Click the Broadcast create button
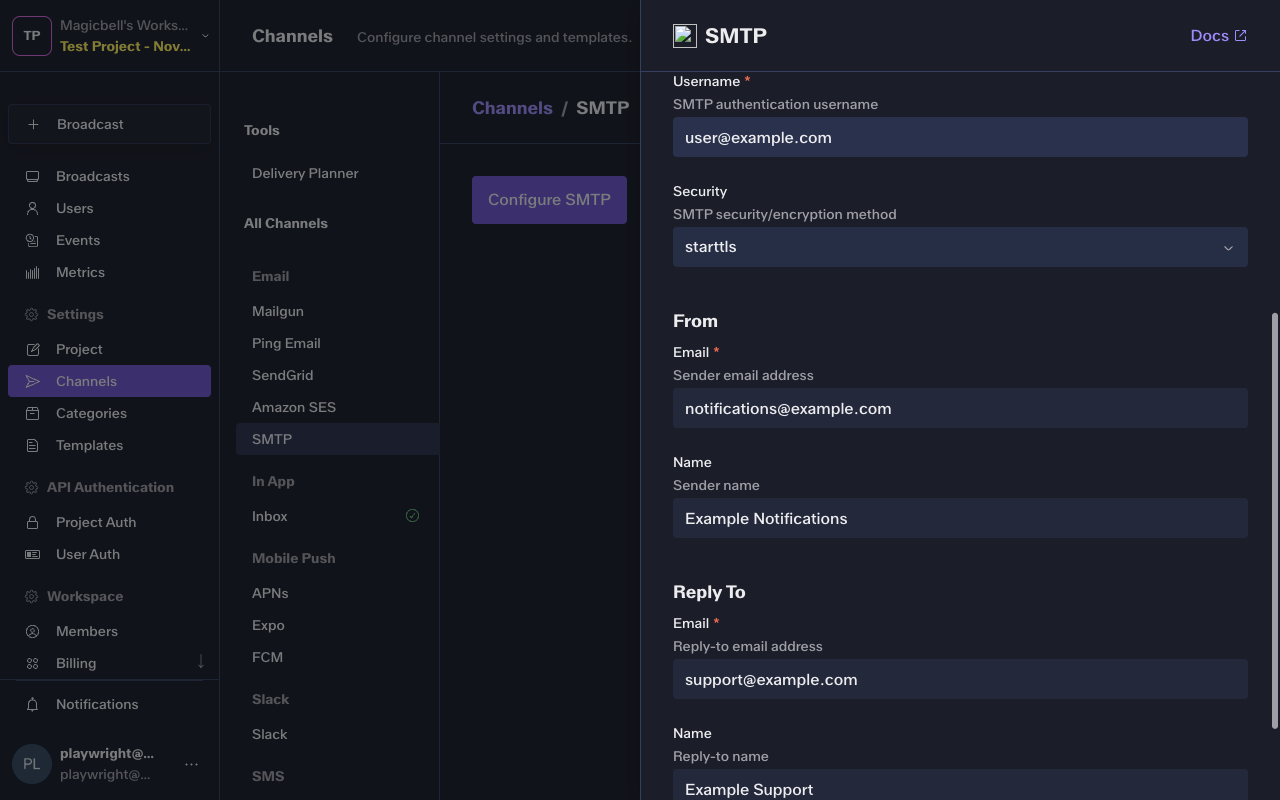The height and width of the screenshot is (800, 1280). [109, 124]
